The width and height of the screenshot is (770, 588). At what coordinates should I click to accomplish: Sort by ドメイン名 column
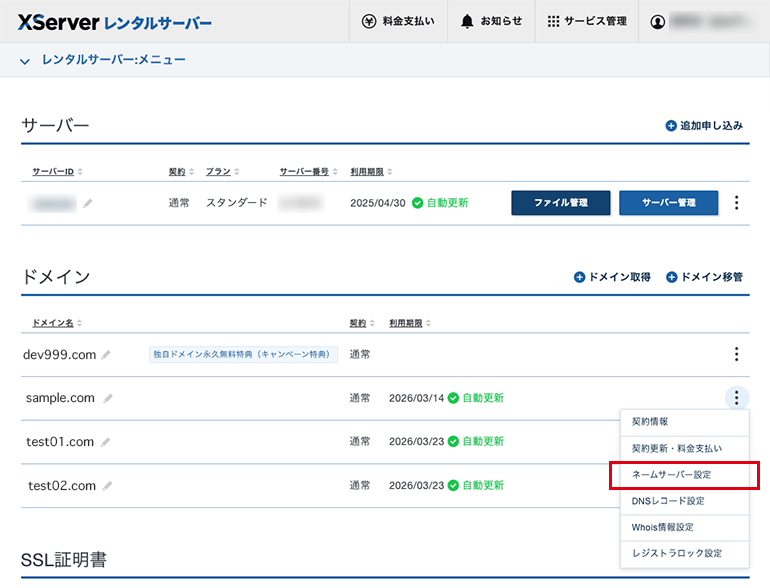57,323
